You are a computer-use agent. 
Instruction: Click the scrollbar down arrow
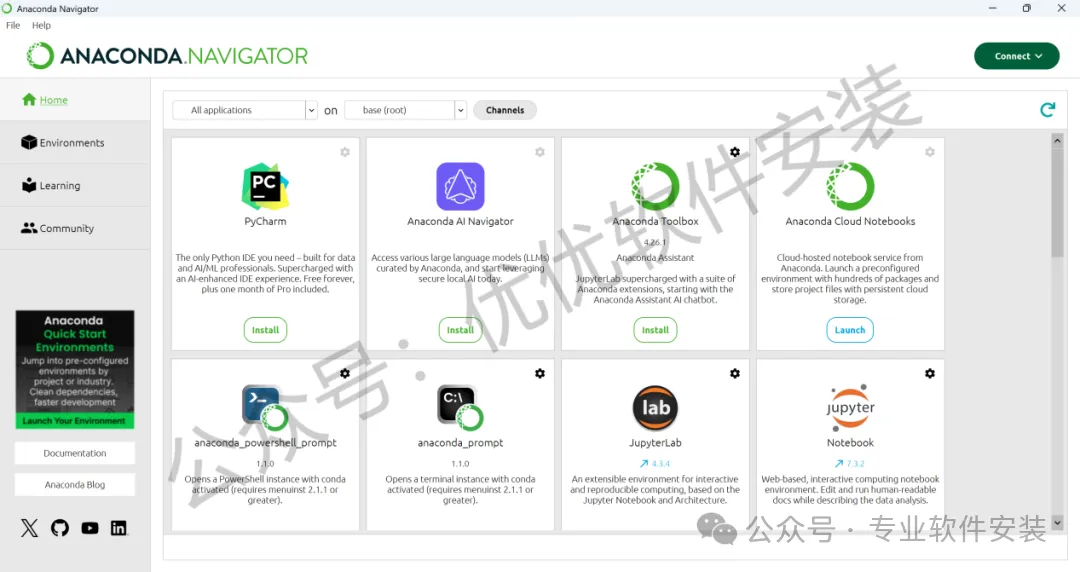[1057, 523]
